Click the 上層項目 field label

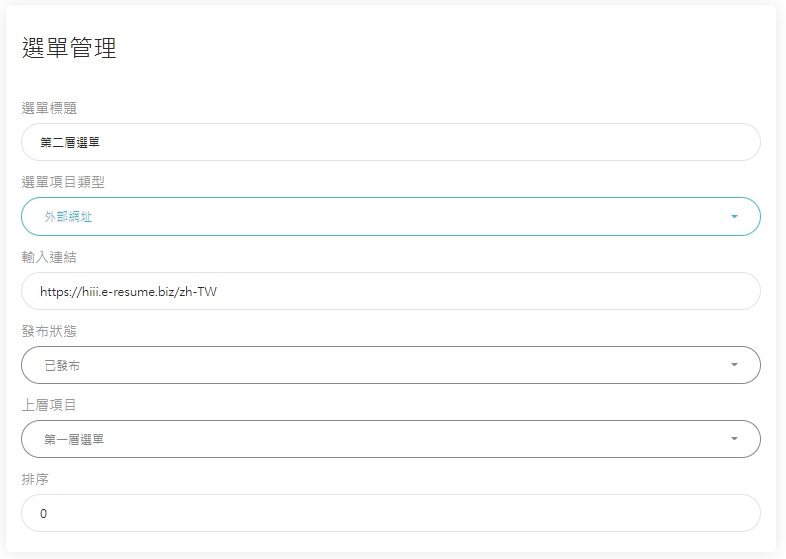[x=51, y=405]
